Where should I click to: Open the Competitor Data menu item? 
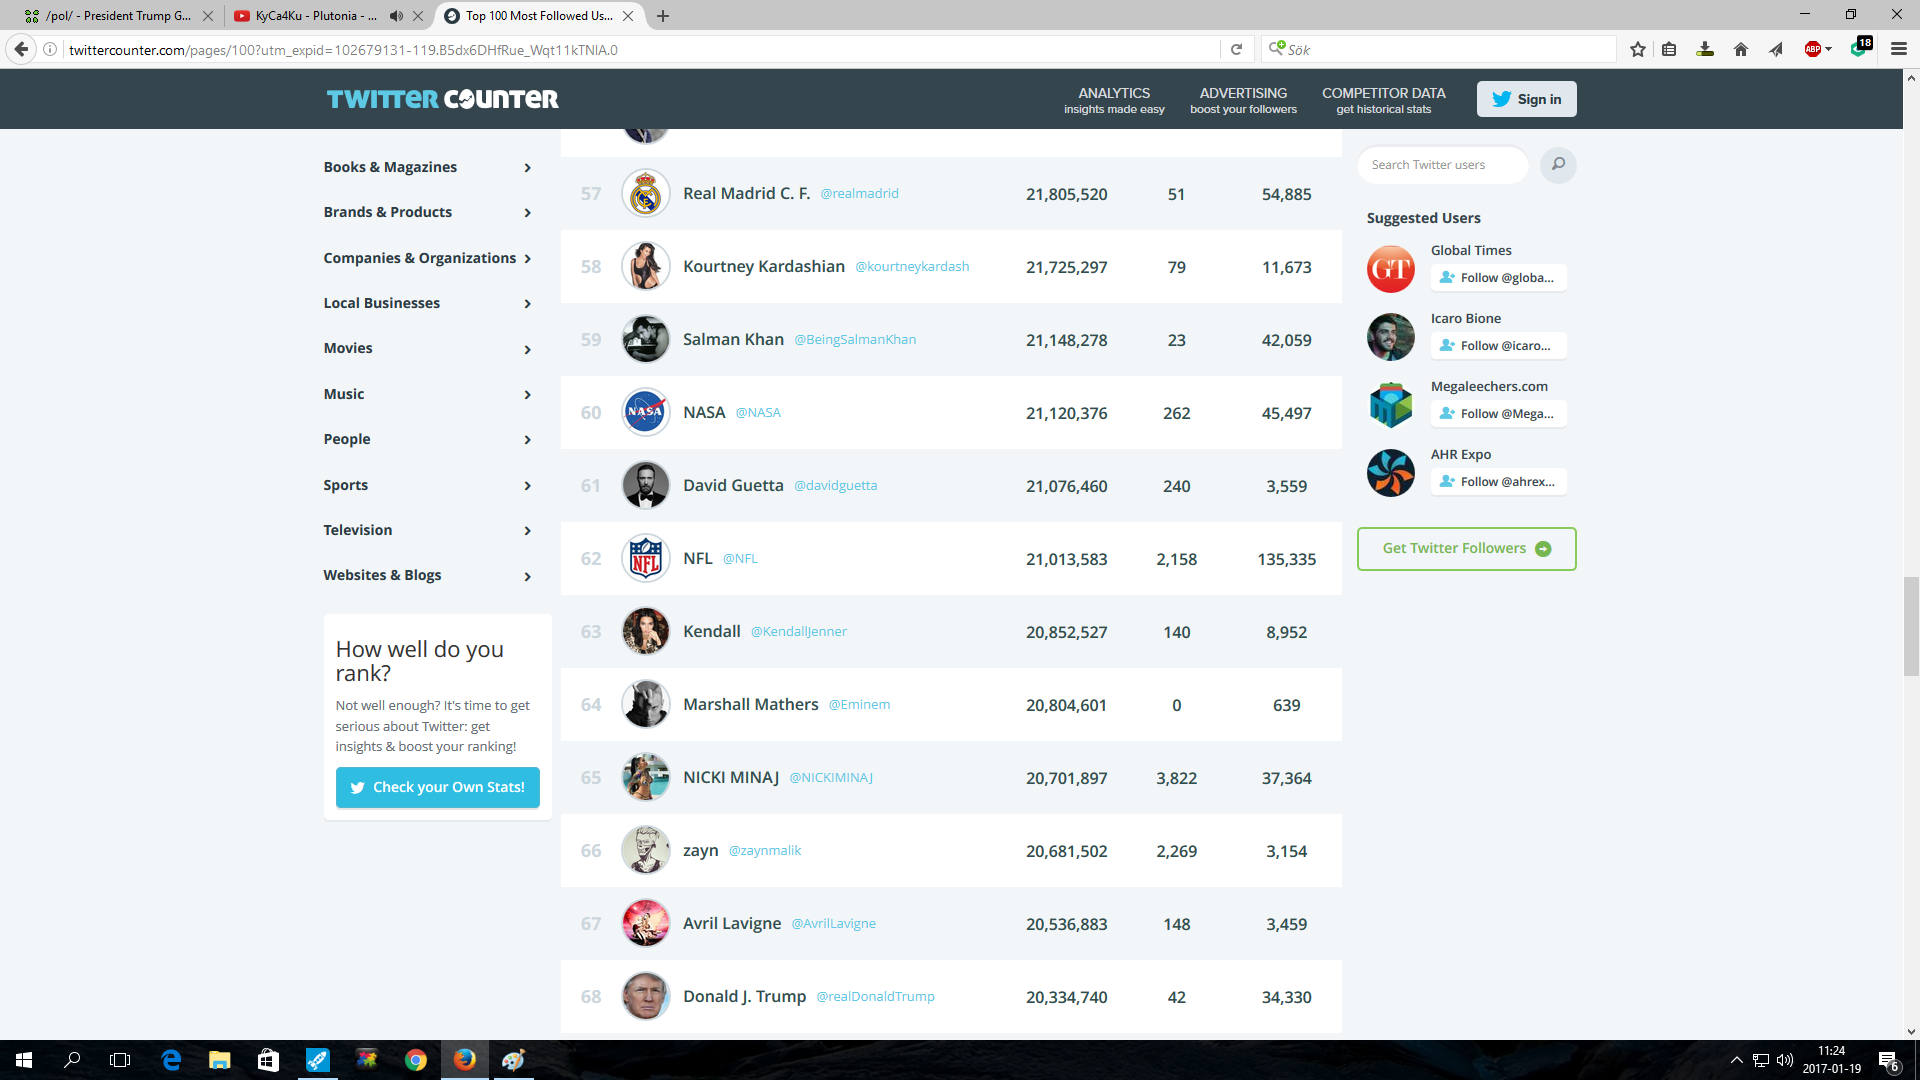[1383, 100]
